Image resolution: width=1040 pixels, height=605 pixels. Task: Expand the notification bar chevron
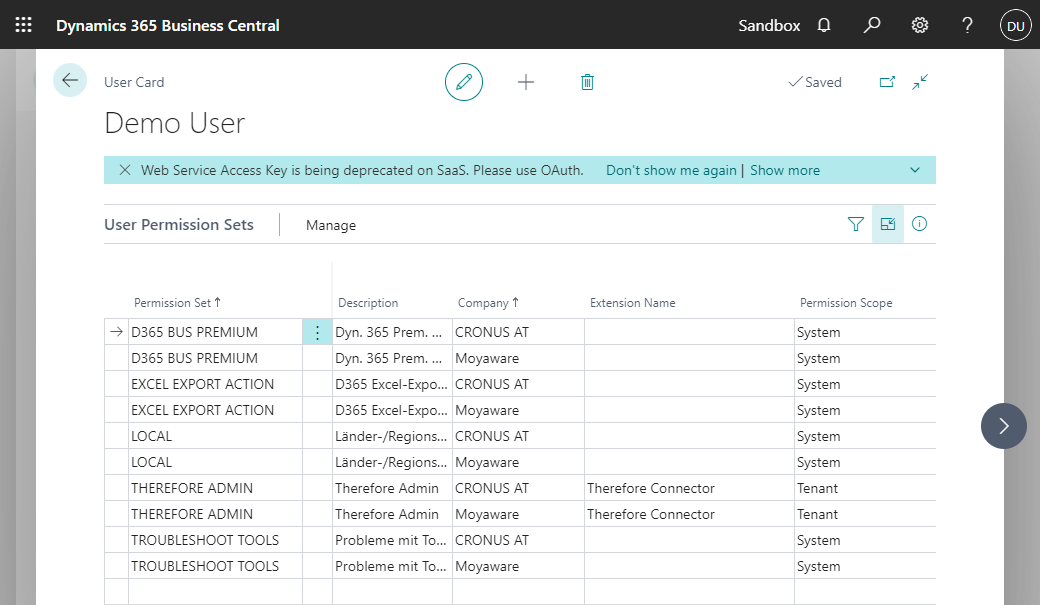click(915, 170)
